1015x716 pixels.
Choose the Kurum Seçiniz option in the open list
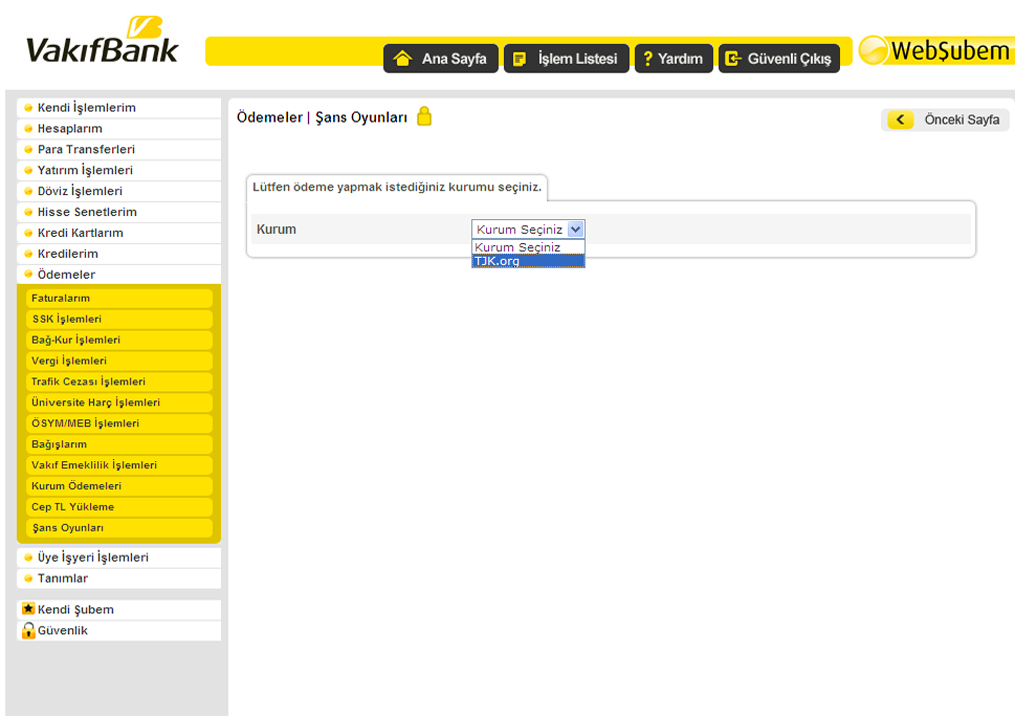[x=528, y=247]
